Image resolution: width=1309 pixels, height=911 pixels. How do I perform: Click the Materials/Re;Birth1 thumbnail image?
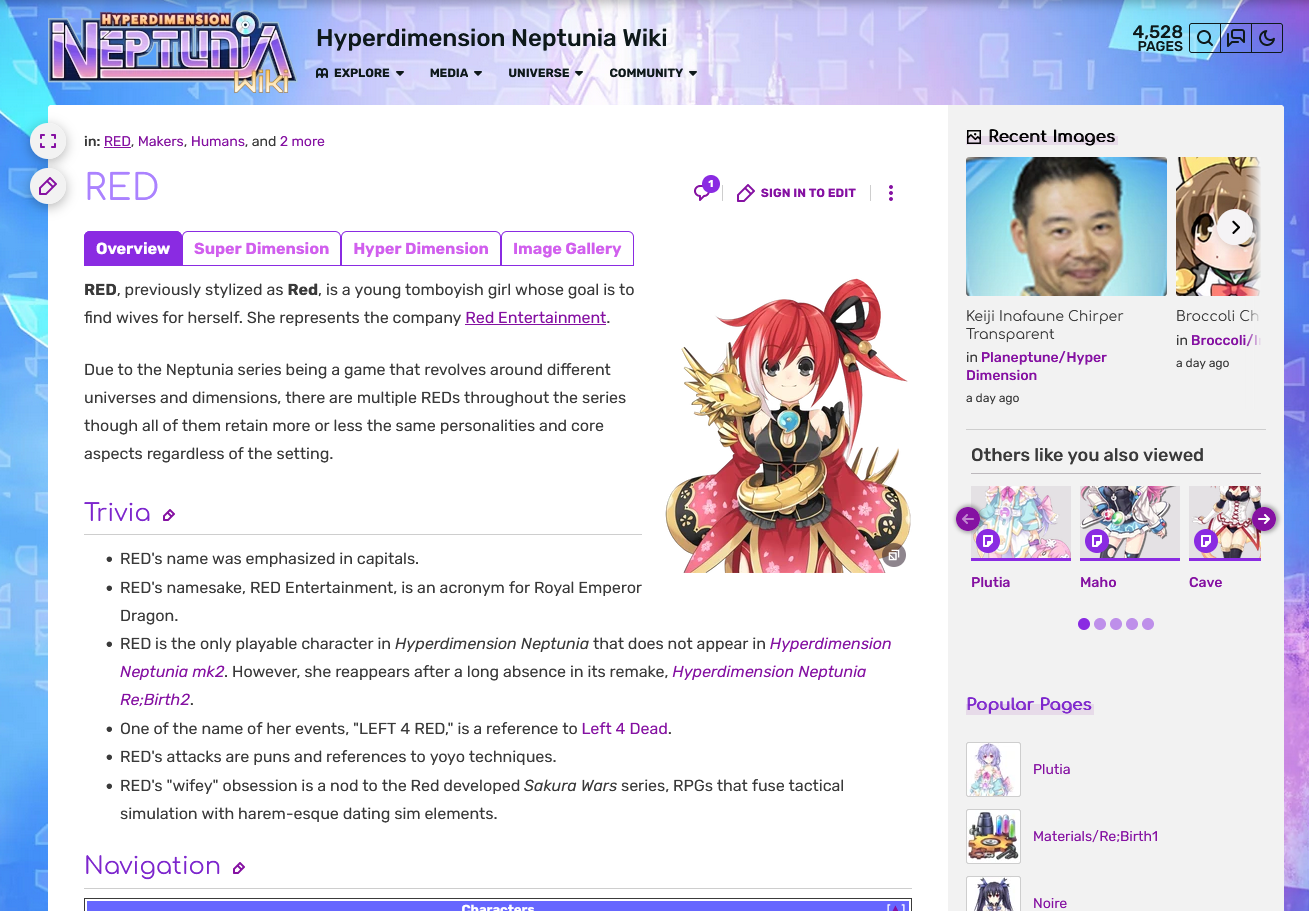pos(993,836)
